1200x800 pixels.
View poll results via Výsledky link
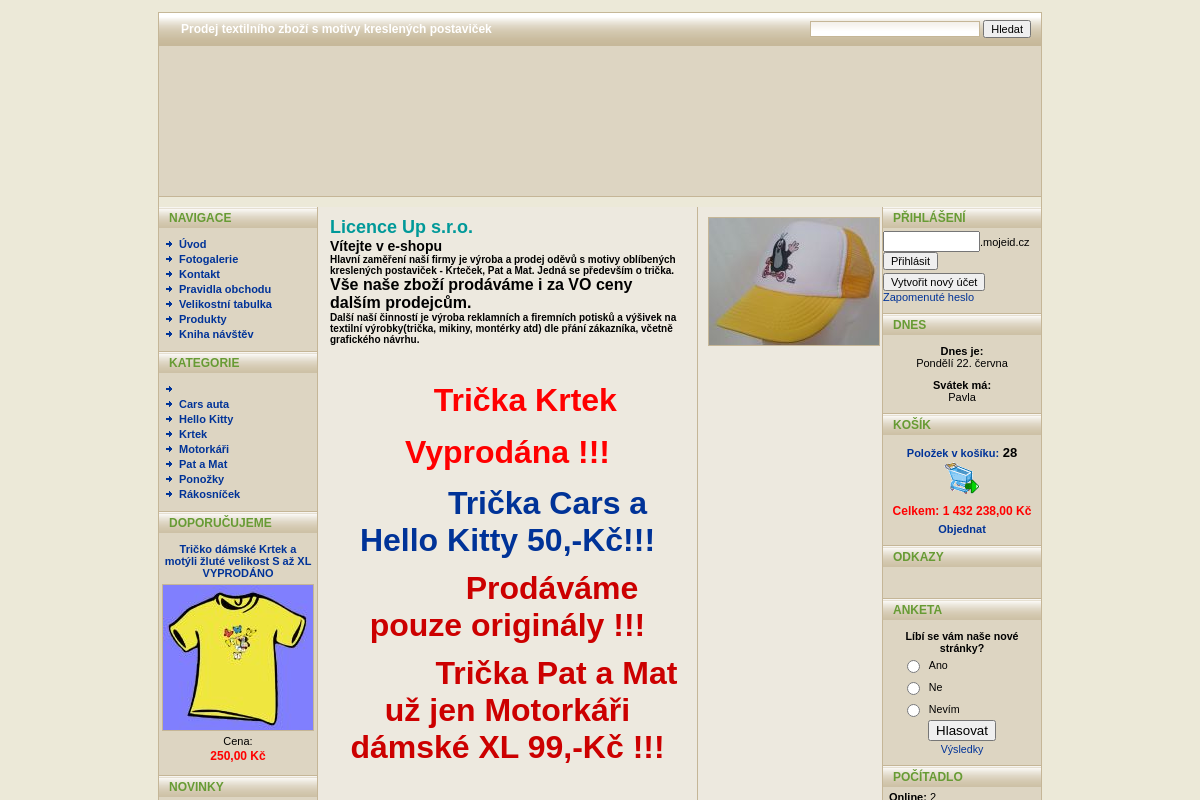(962, 749)
